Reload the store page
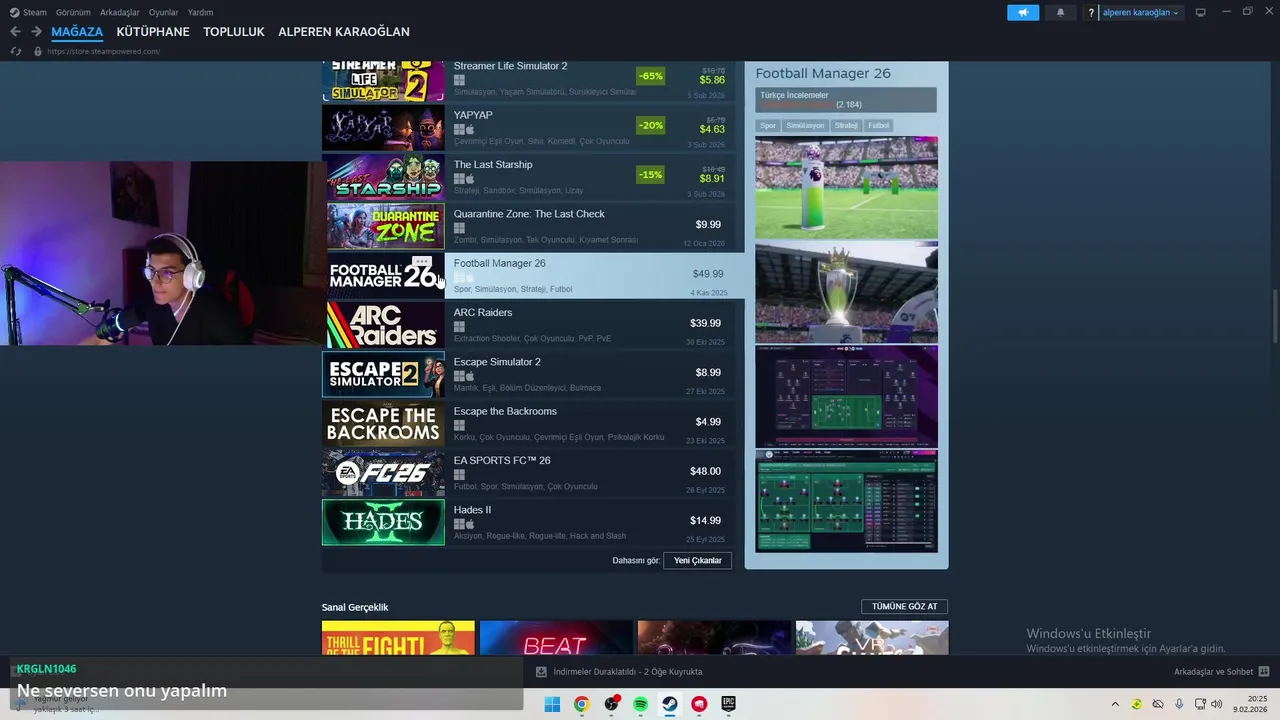The height and width of the screenshot is (720, 1280). point(15,51)
